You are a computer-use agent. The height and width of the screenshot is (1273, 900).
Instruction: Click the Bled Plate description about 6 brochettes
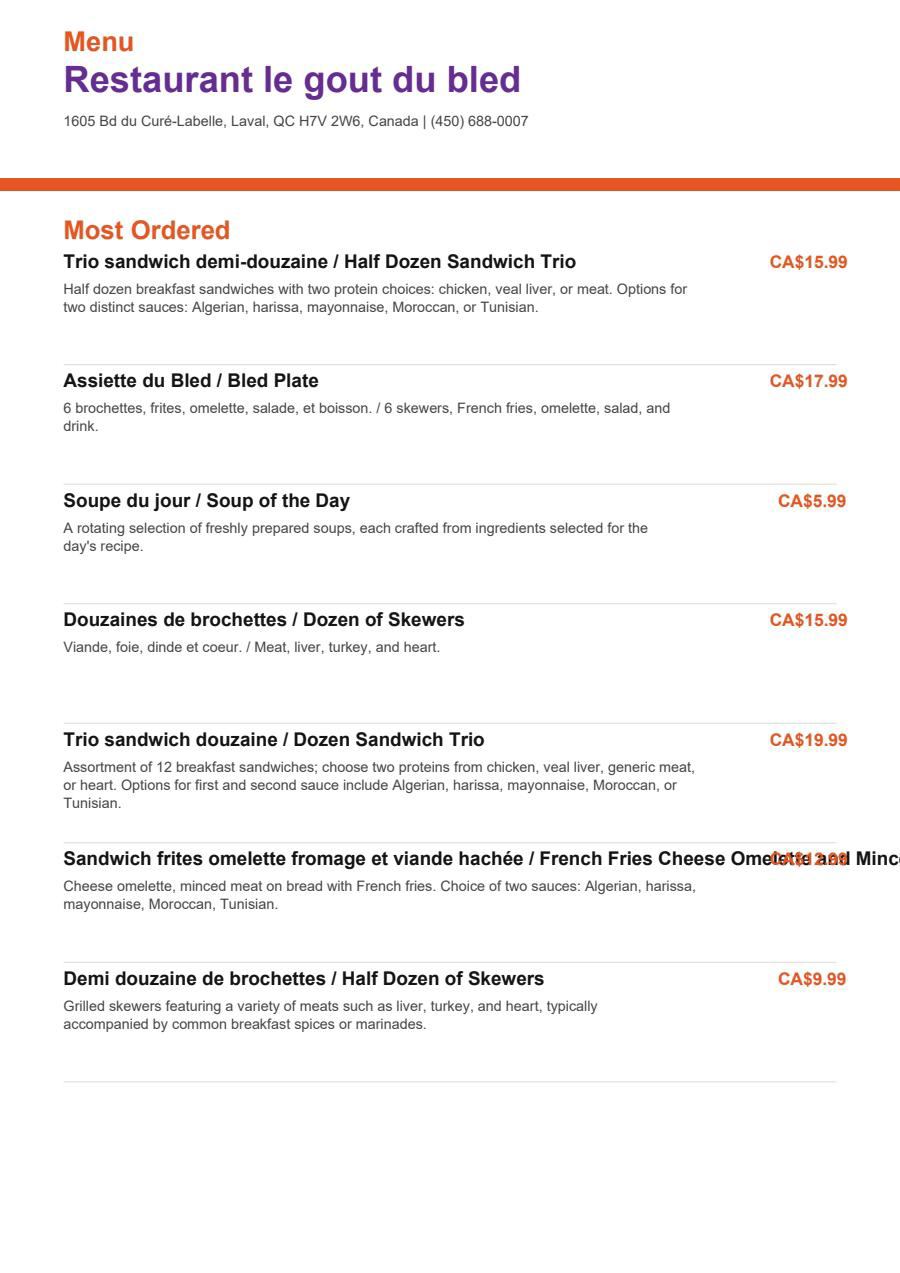click(x=367, y=417)
